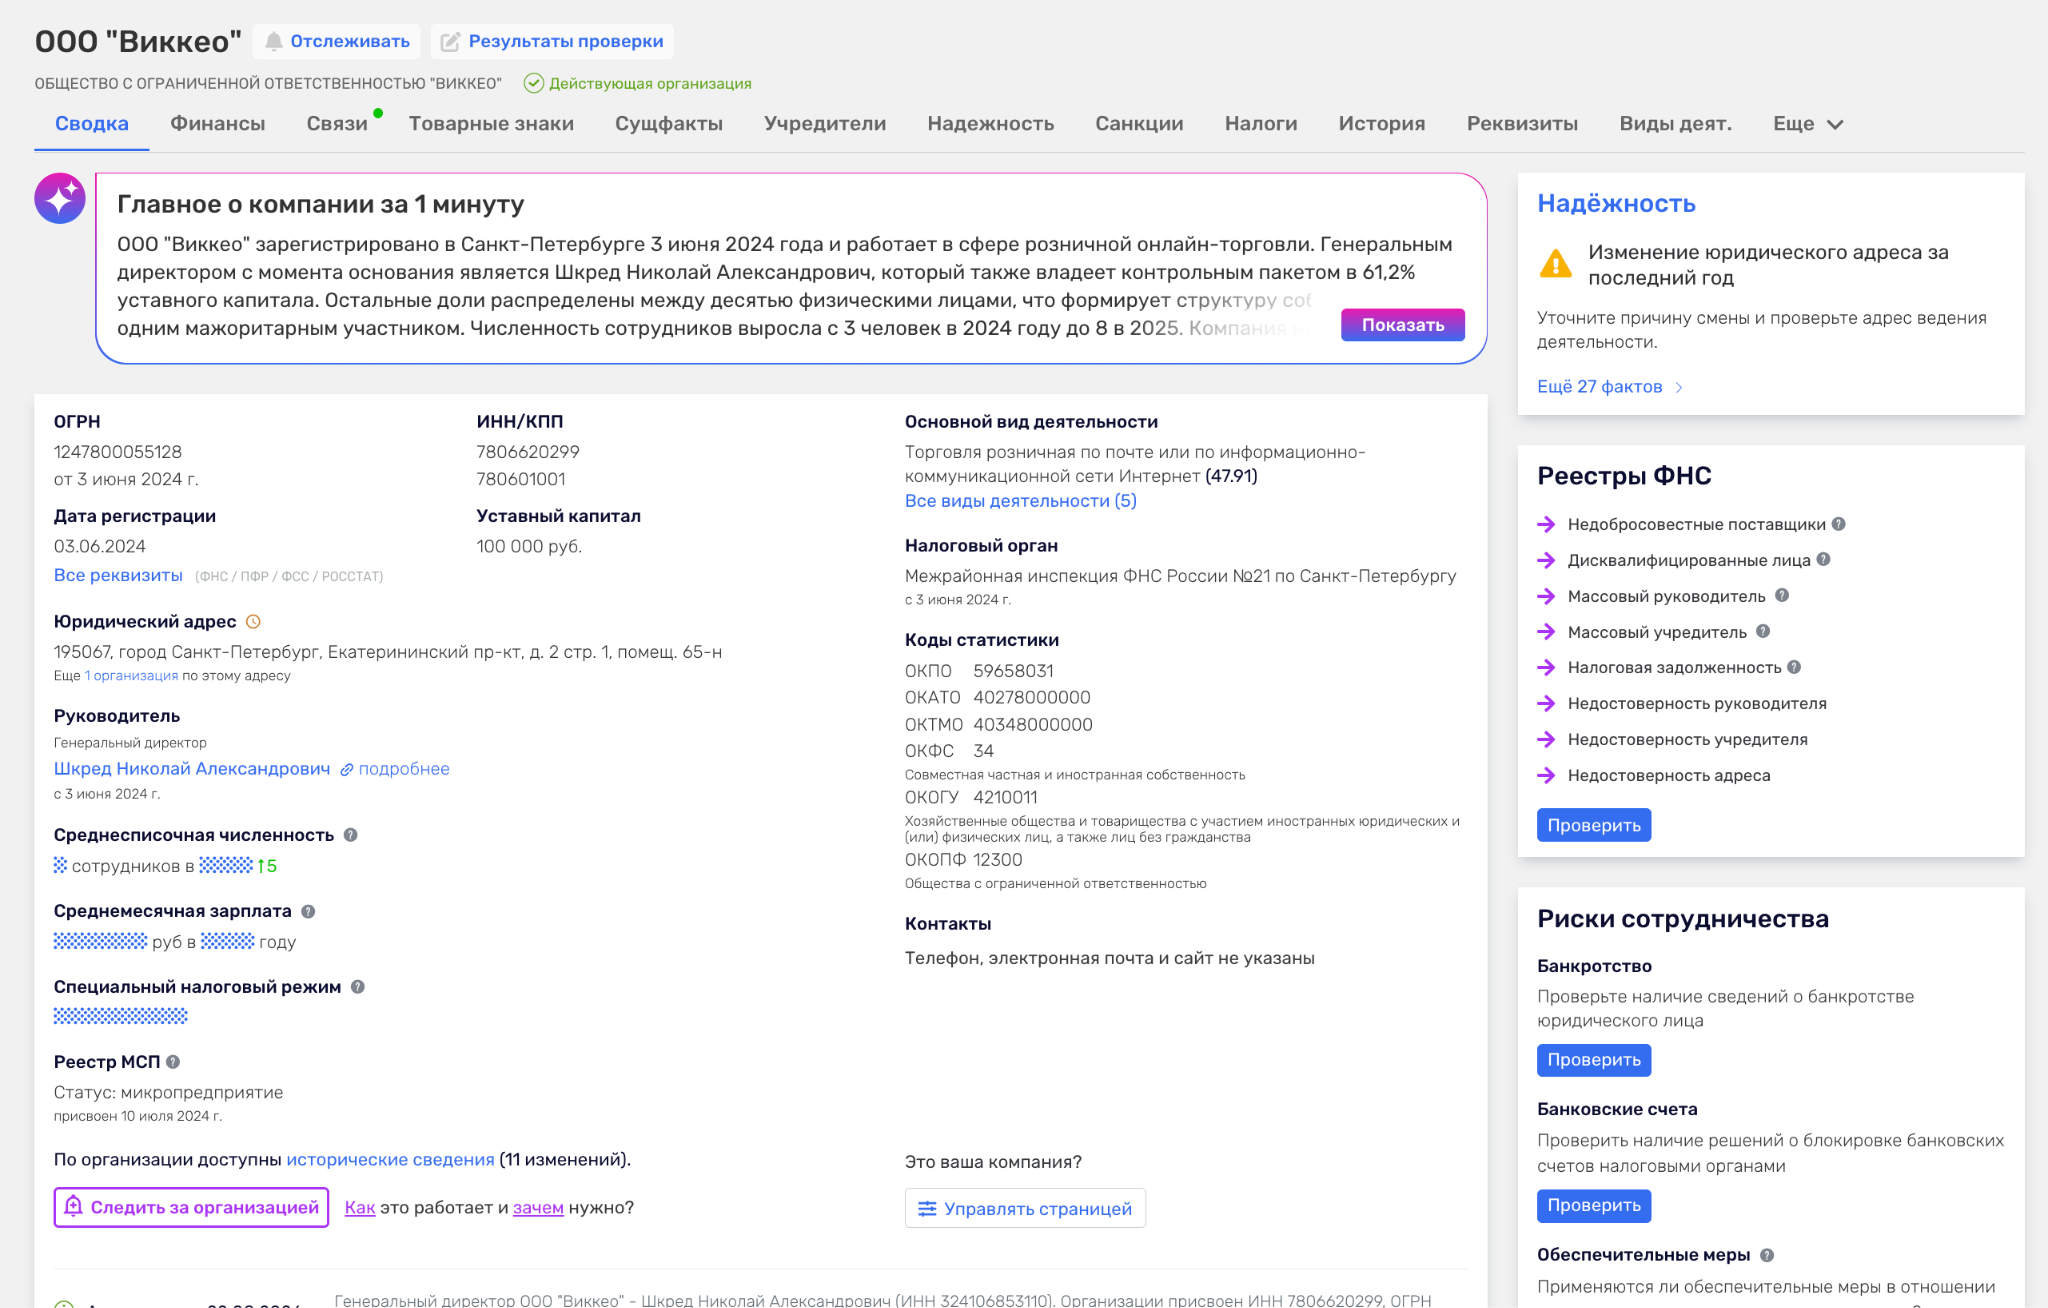Click the ОГРН number 1247800055128
Viewport: 2048px width, 1308px height.
tap(118, 452)
